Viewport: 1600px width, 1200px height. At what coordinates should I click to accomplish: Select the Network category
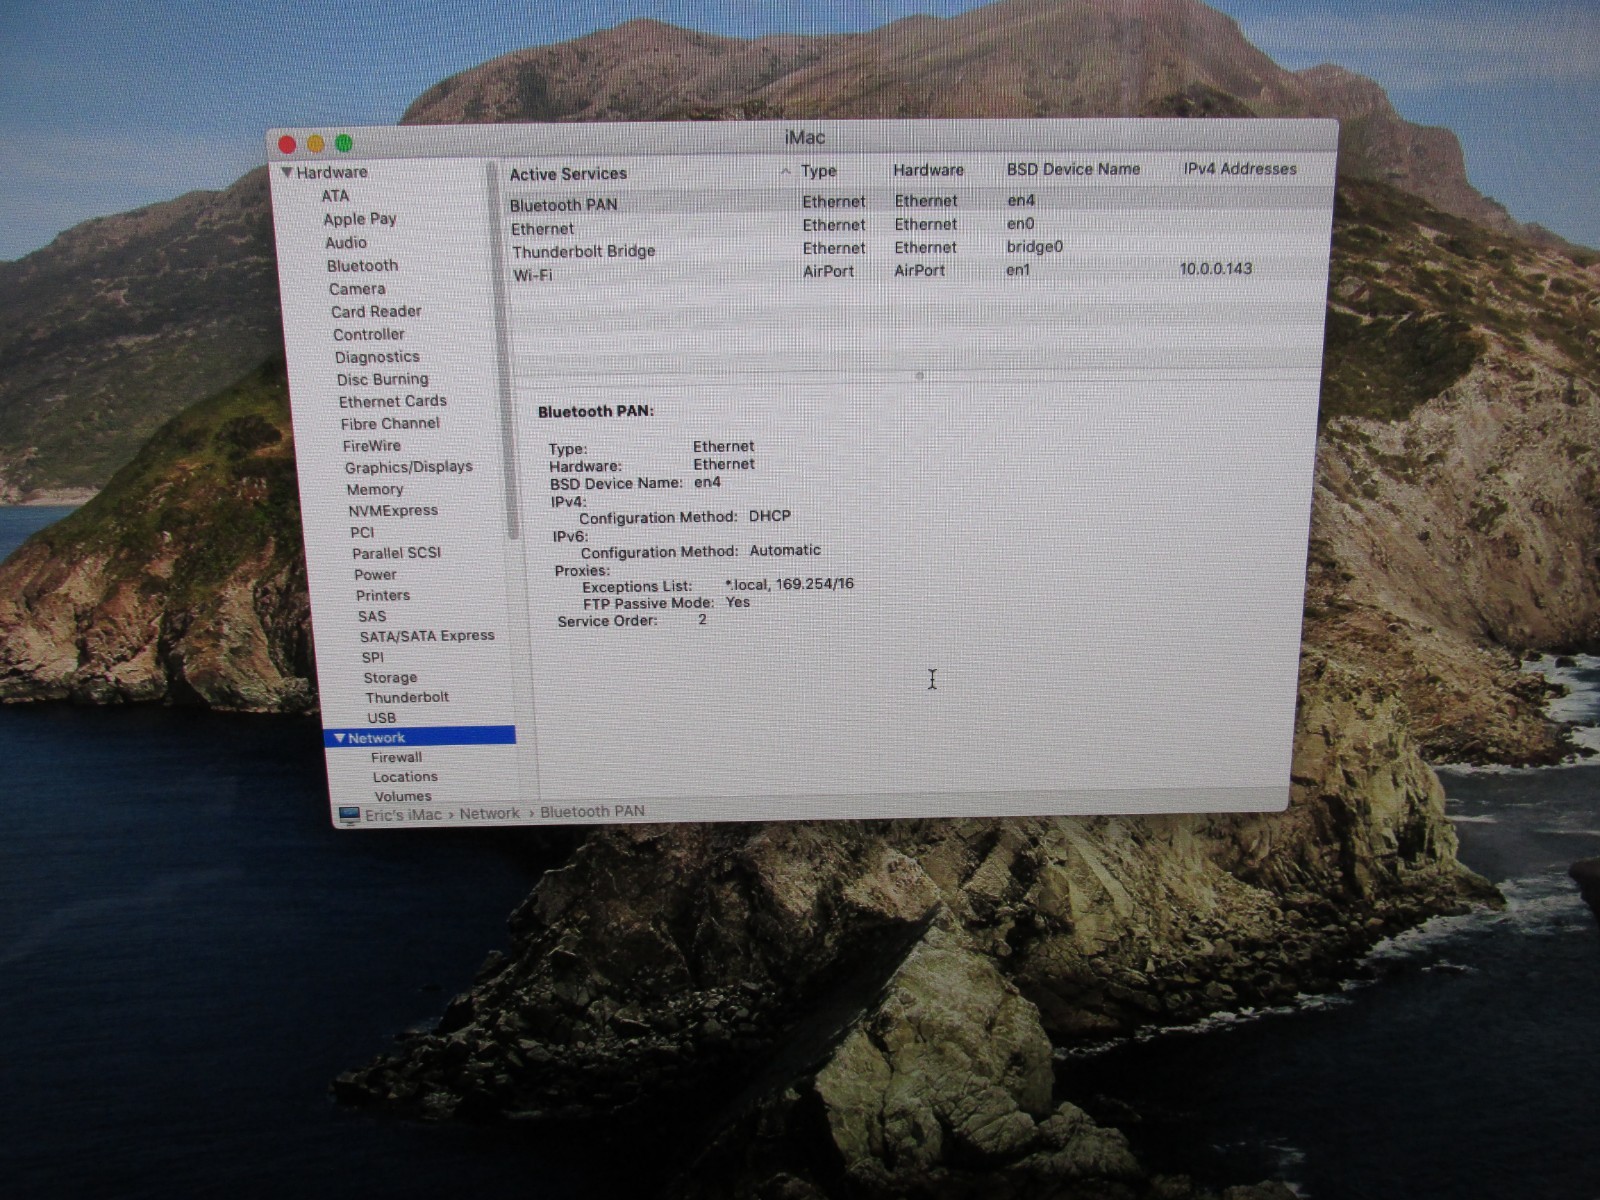(x=420, y=738)
